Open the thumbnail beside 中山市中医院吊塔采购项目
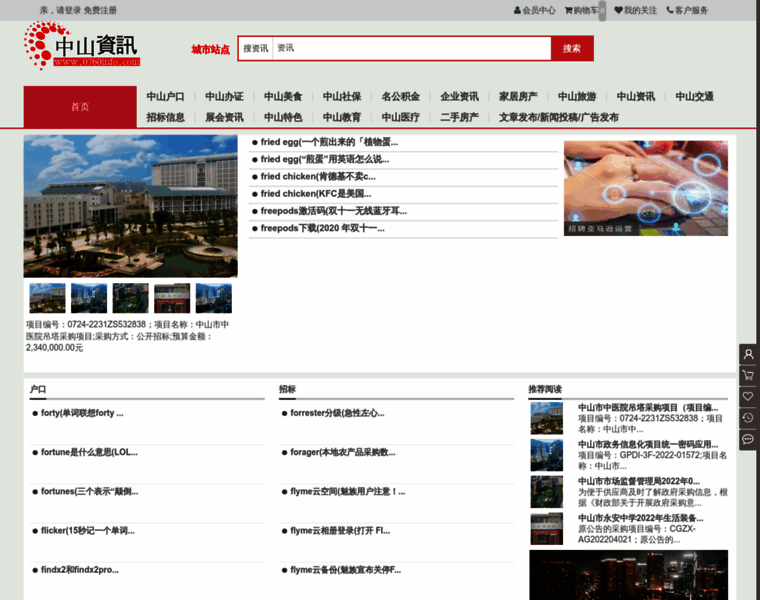 pyautogui.click(x=546, y=418)
